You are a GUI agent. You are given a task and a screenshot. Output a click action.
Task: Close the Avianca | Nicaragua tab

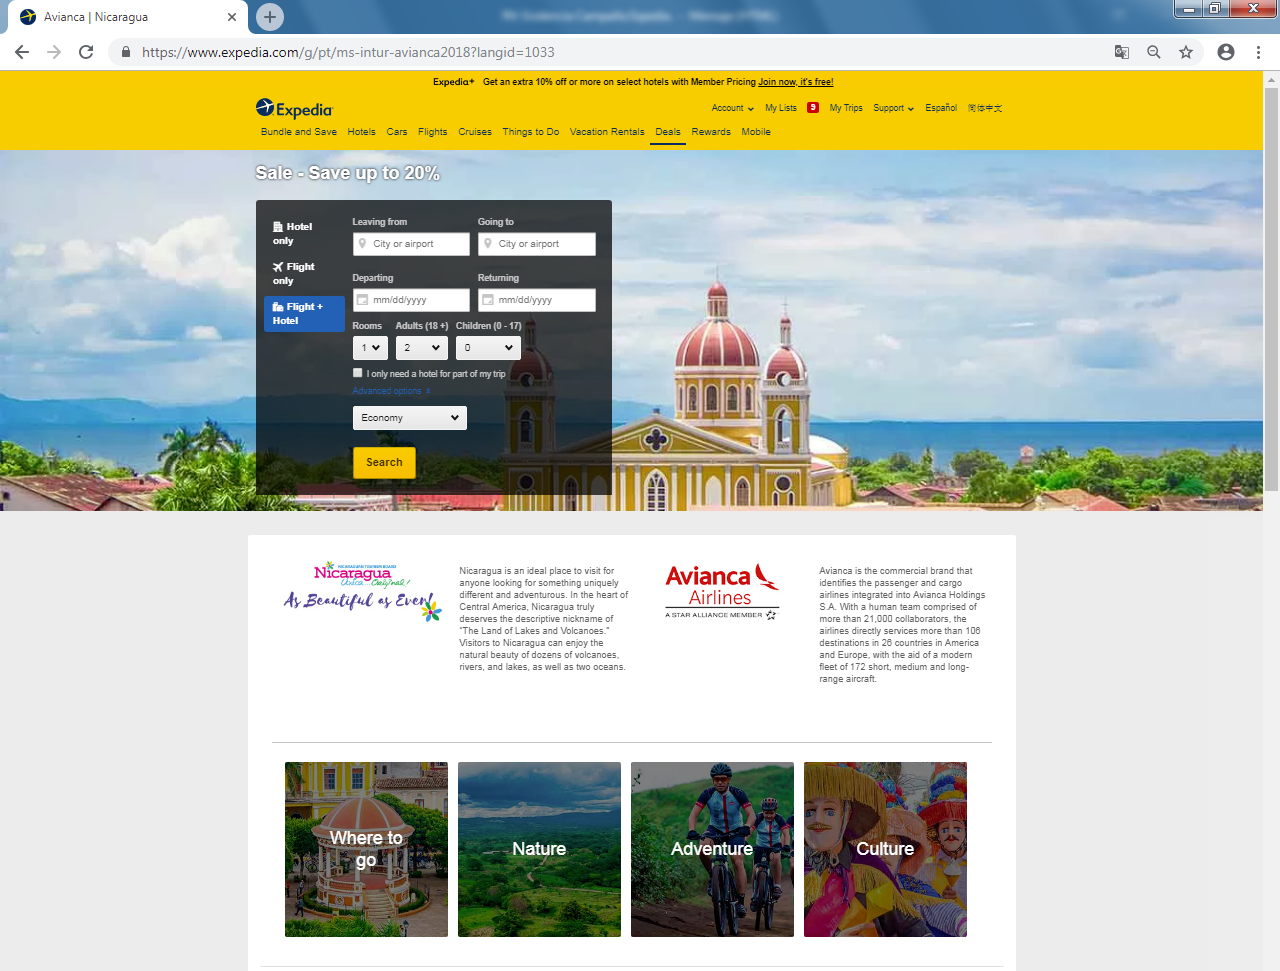[232, 17]
